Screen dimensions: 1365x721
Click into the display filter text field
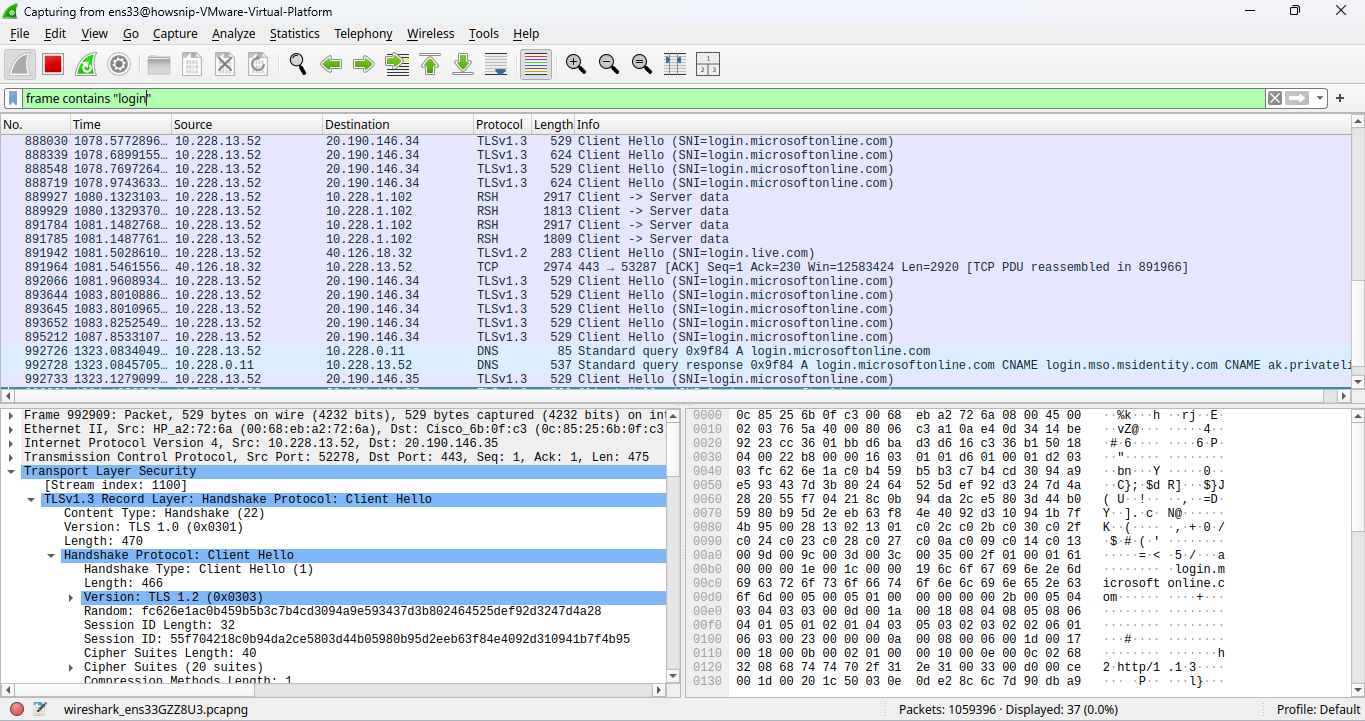pos(643,98)
